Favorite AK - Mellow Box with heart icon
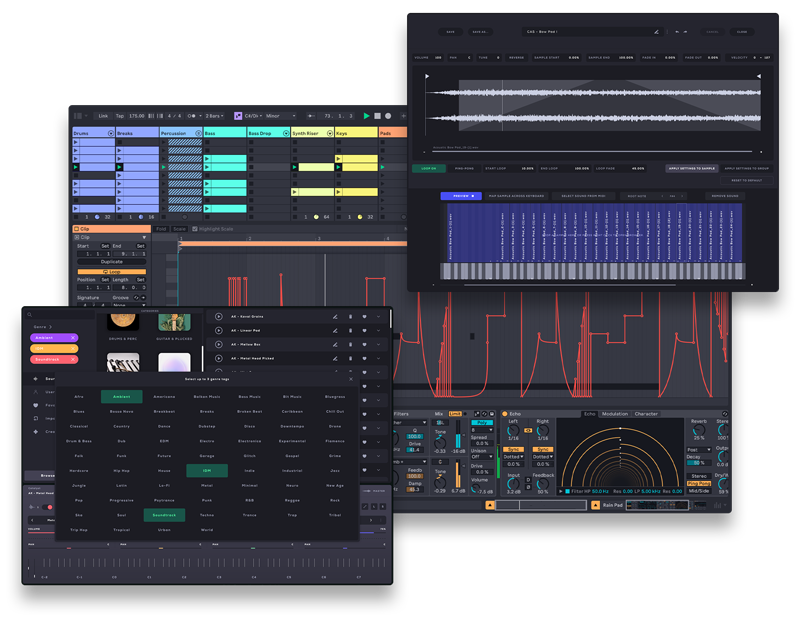This screenshot has width=800, height=618. pyautogui.click(x=364, y=344)
